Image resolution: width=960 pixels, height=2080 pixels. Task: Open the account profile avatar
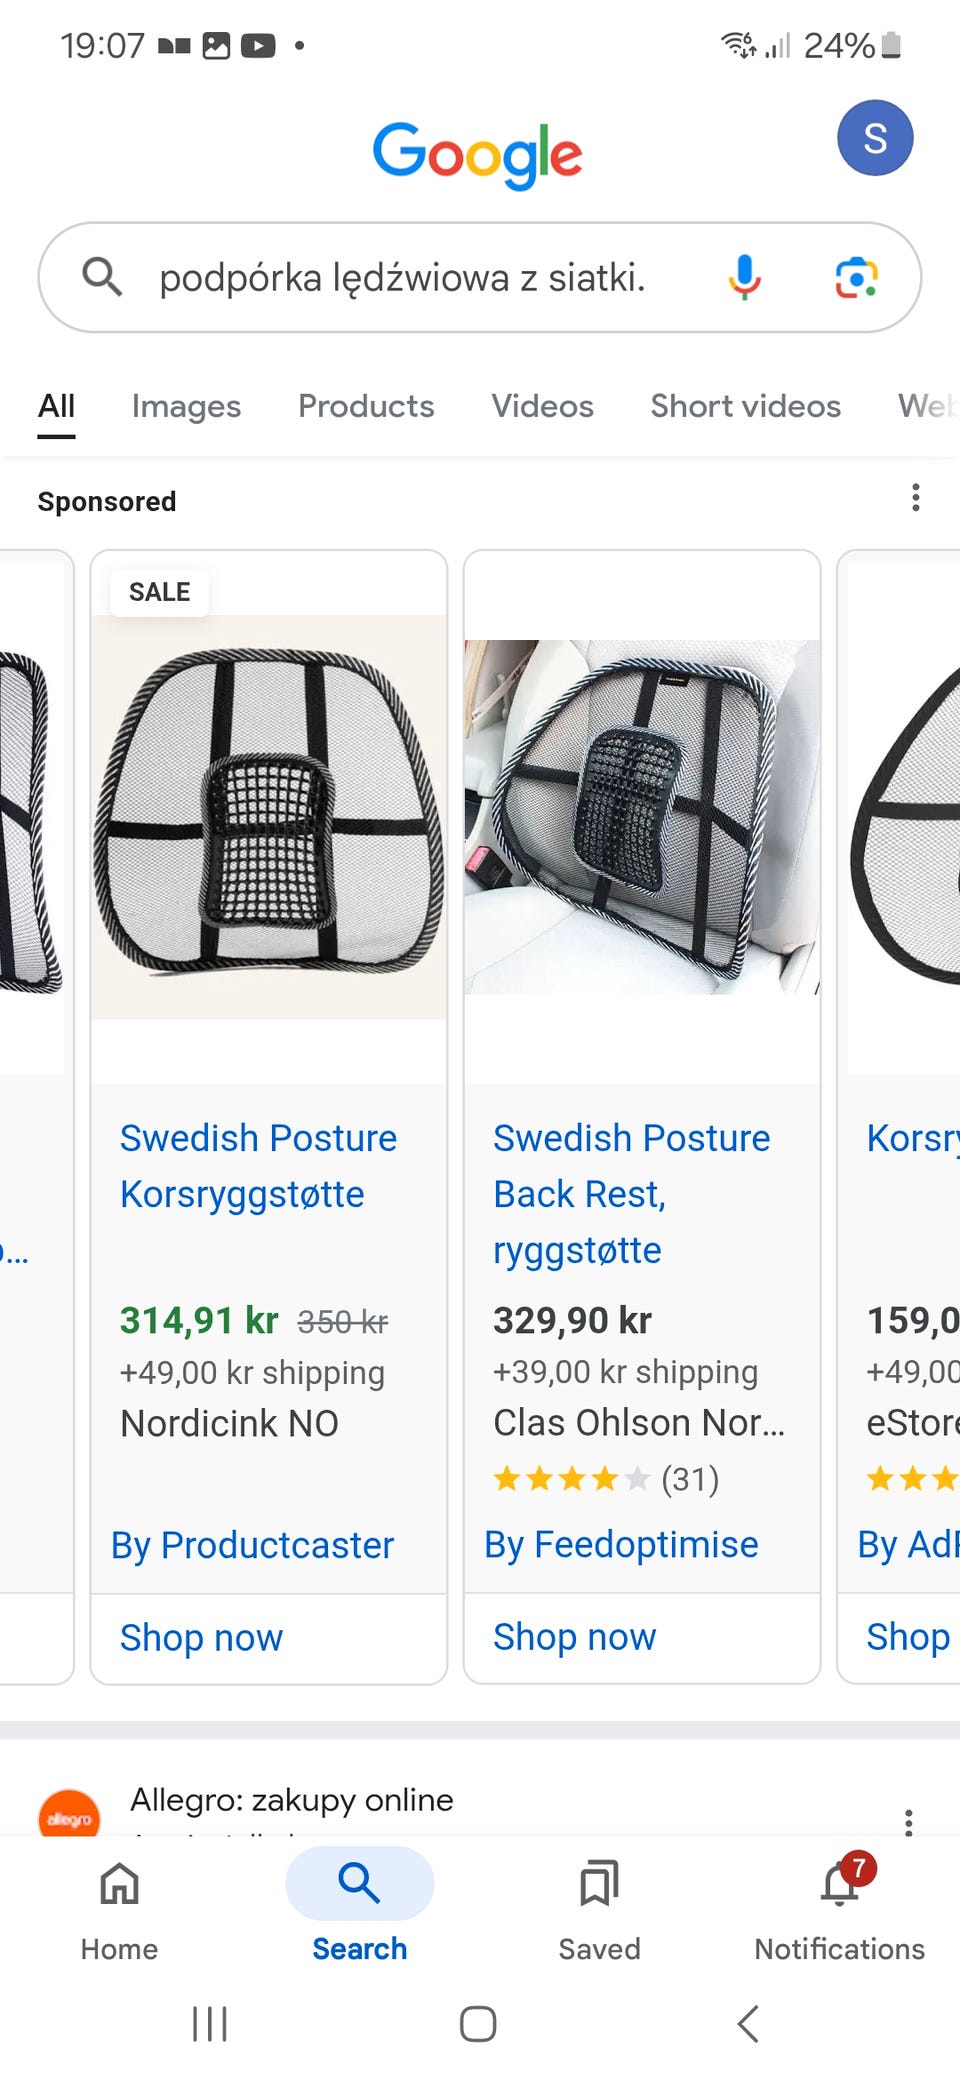pos(874,138)
